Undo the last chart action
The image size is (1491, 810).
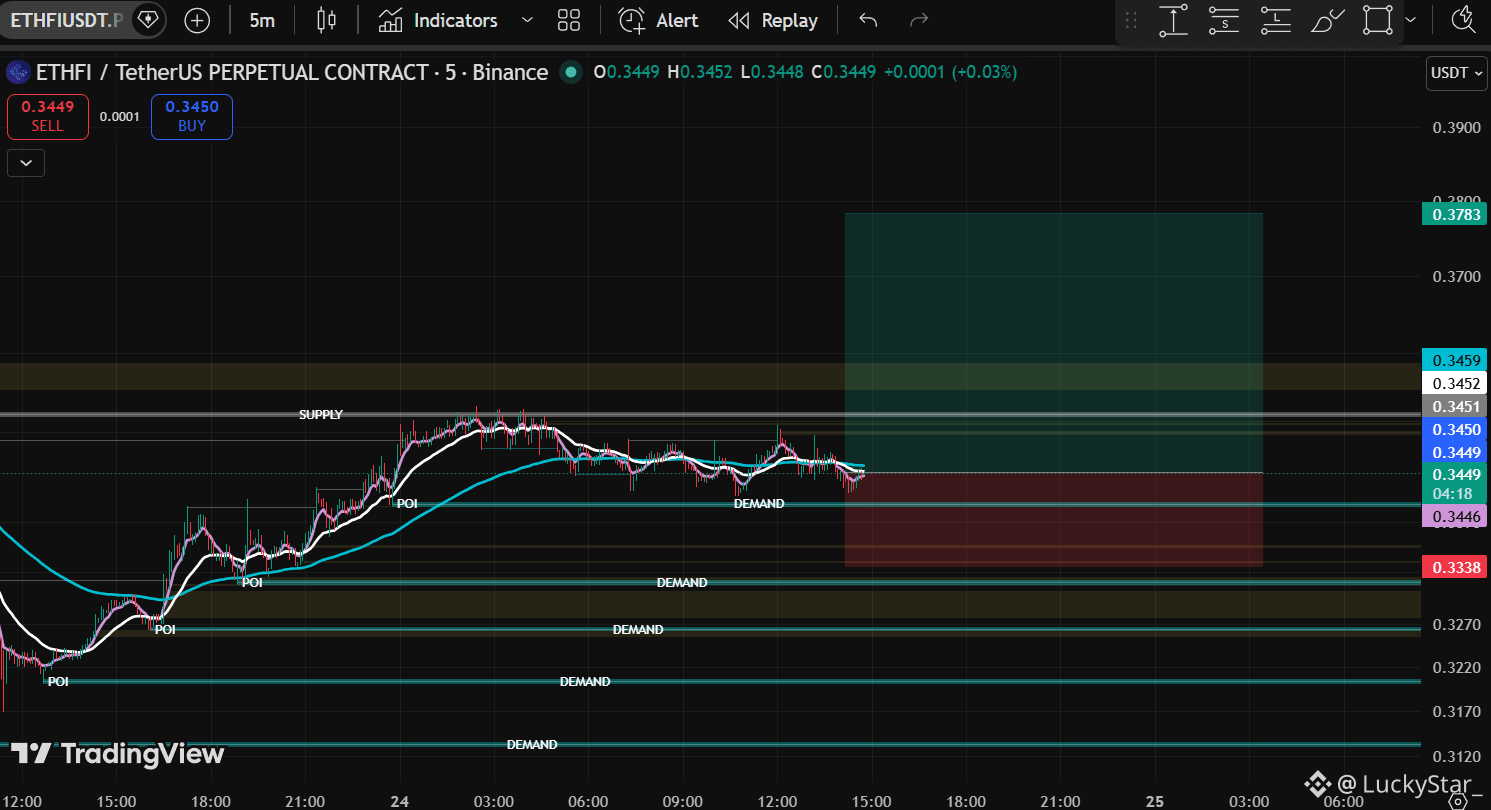868,20
